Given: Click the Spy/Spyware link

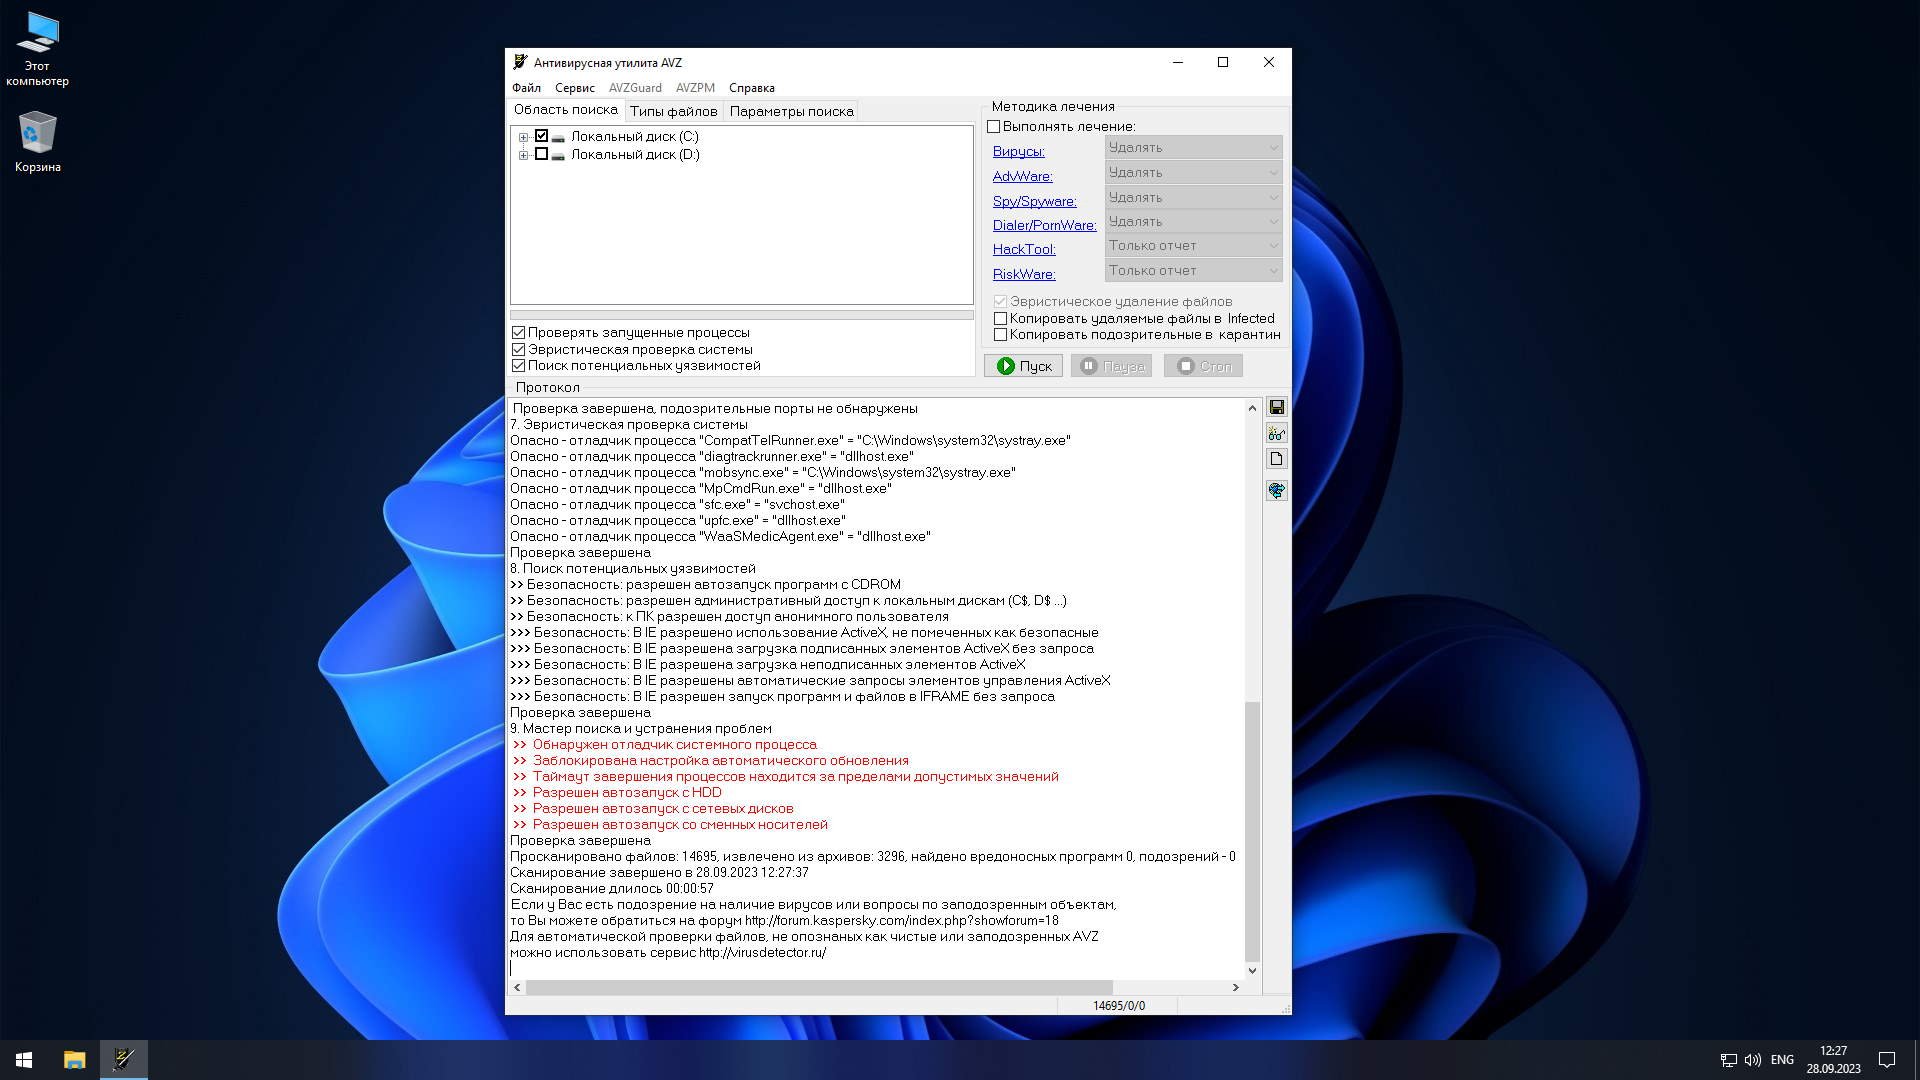Looking at the screenshot, I should pyautogui.click(x=1034, y=201).
